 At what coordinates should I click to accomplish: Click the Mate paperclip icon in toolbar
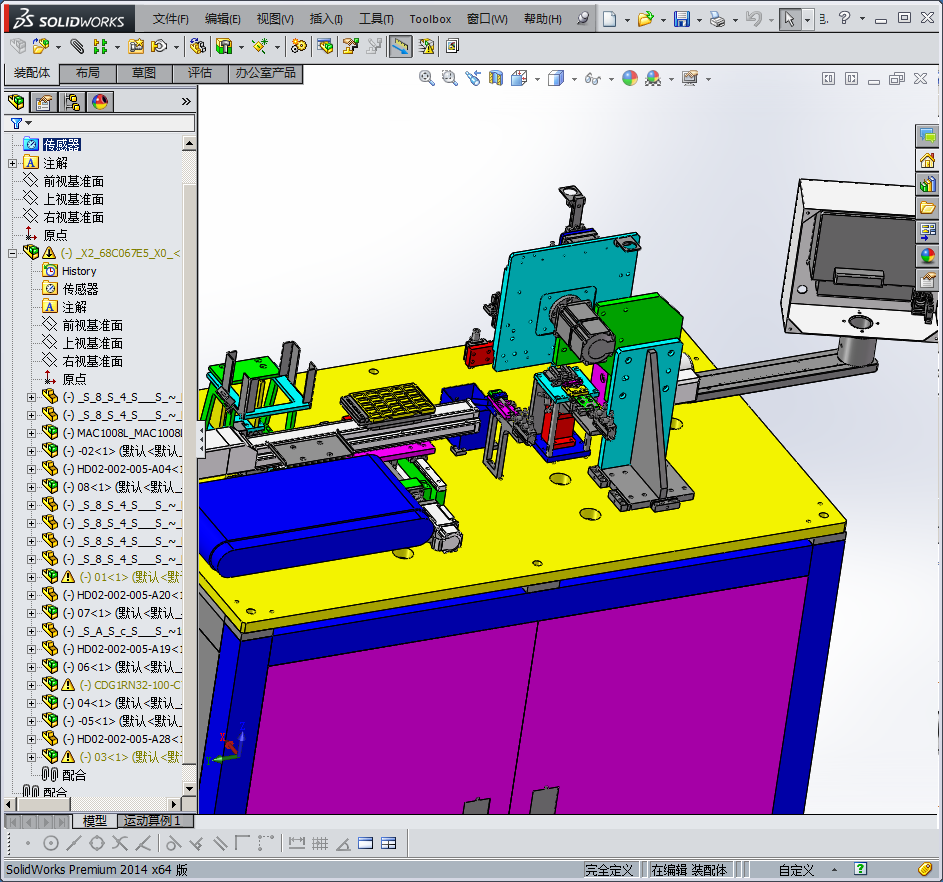(77, 46)
